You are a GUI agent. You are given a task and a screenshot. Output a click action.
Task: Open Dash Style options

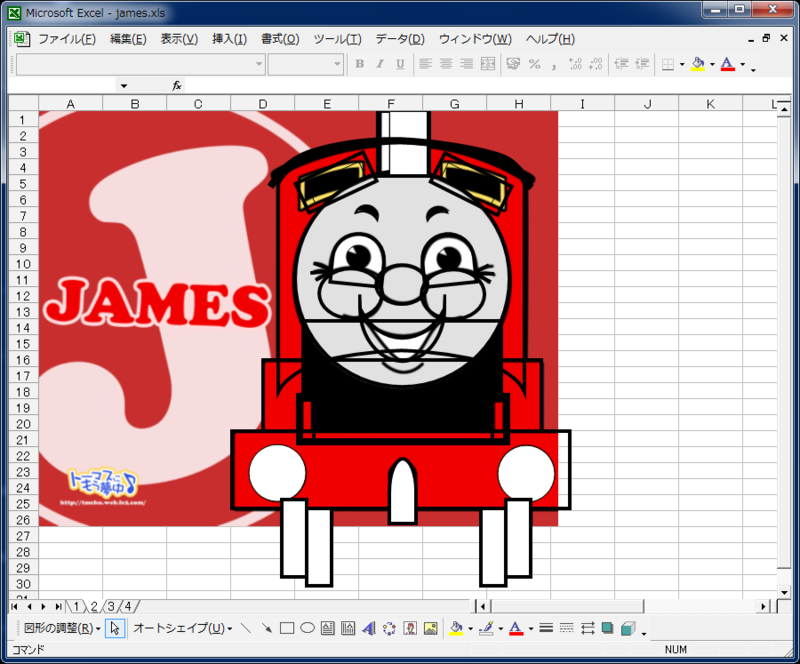[566, 628]
